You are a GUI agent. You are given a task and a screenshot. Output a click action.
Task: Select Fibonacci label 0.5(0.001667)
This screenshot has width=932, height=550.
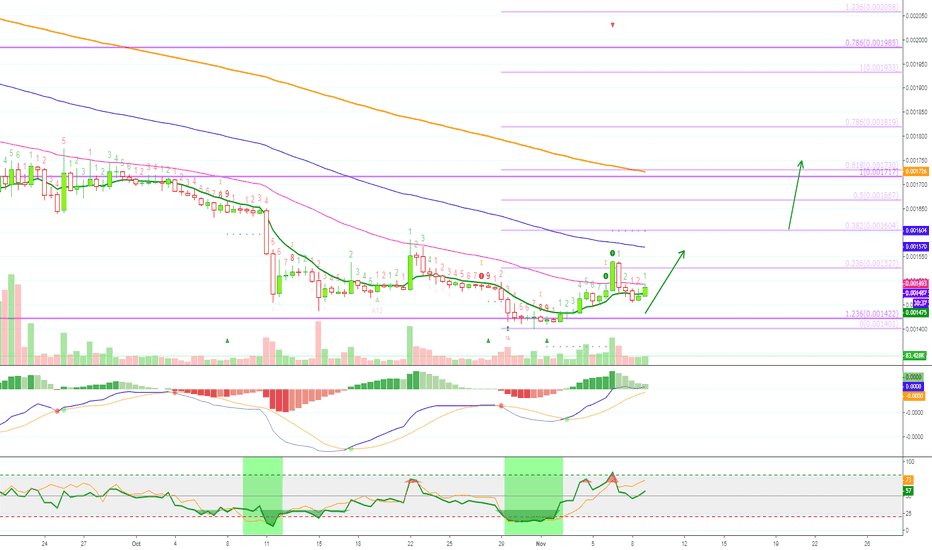pos(876,196)
